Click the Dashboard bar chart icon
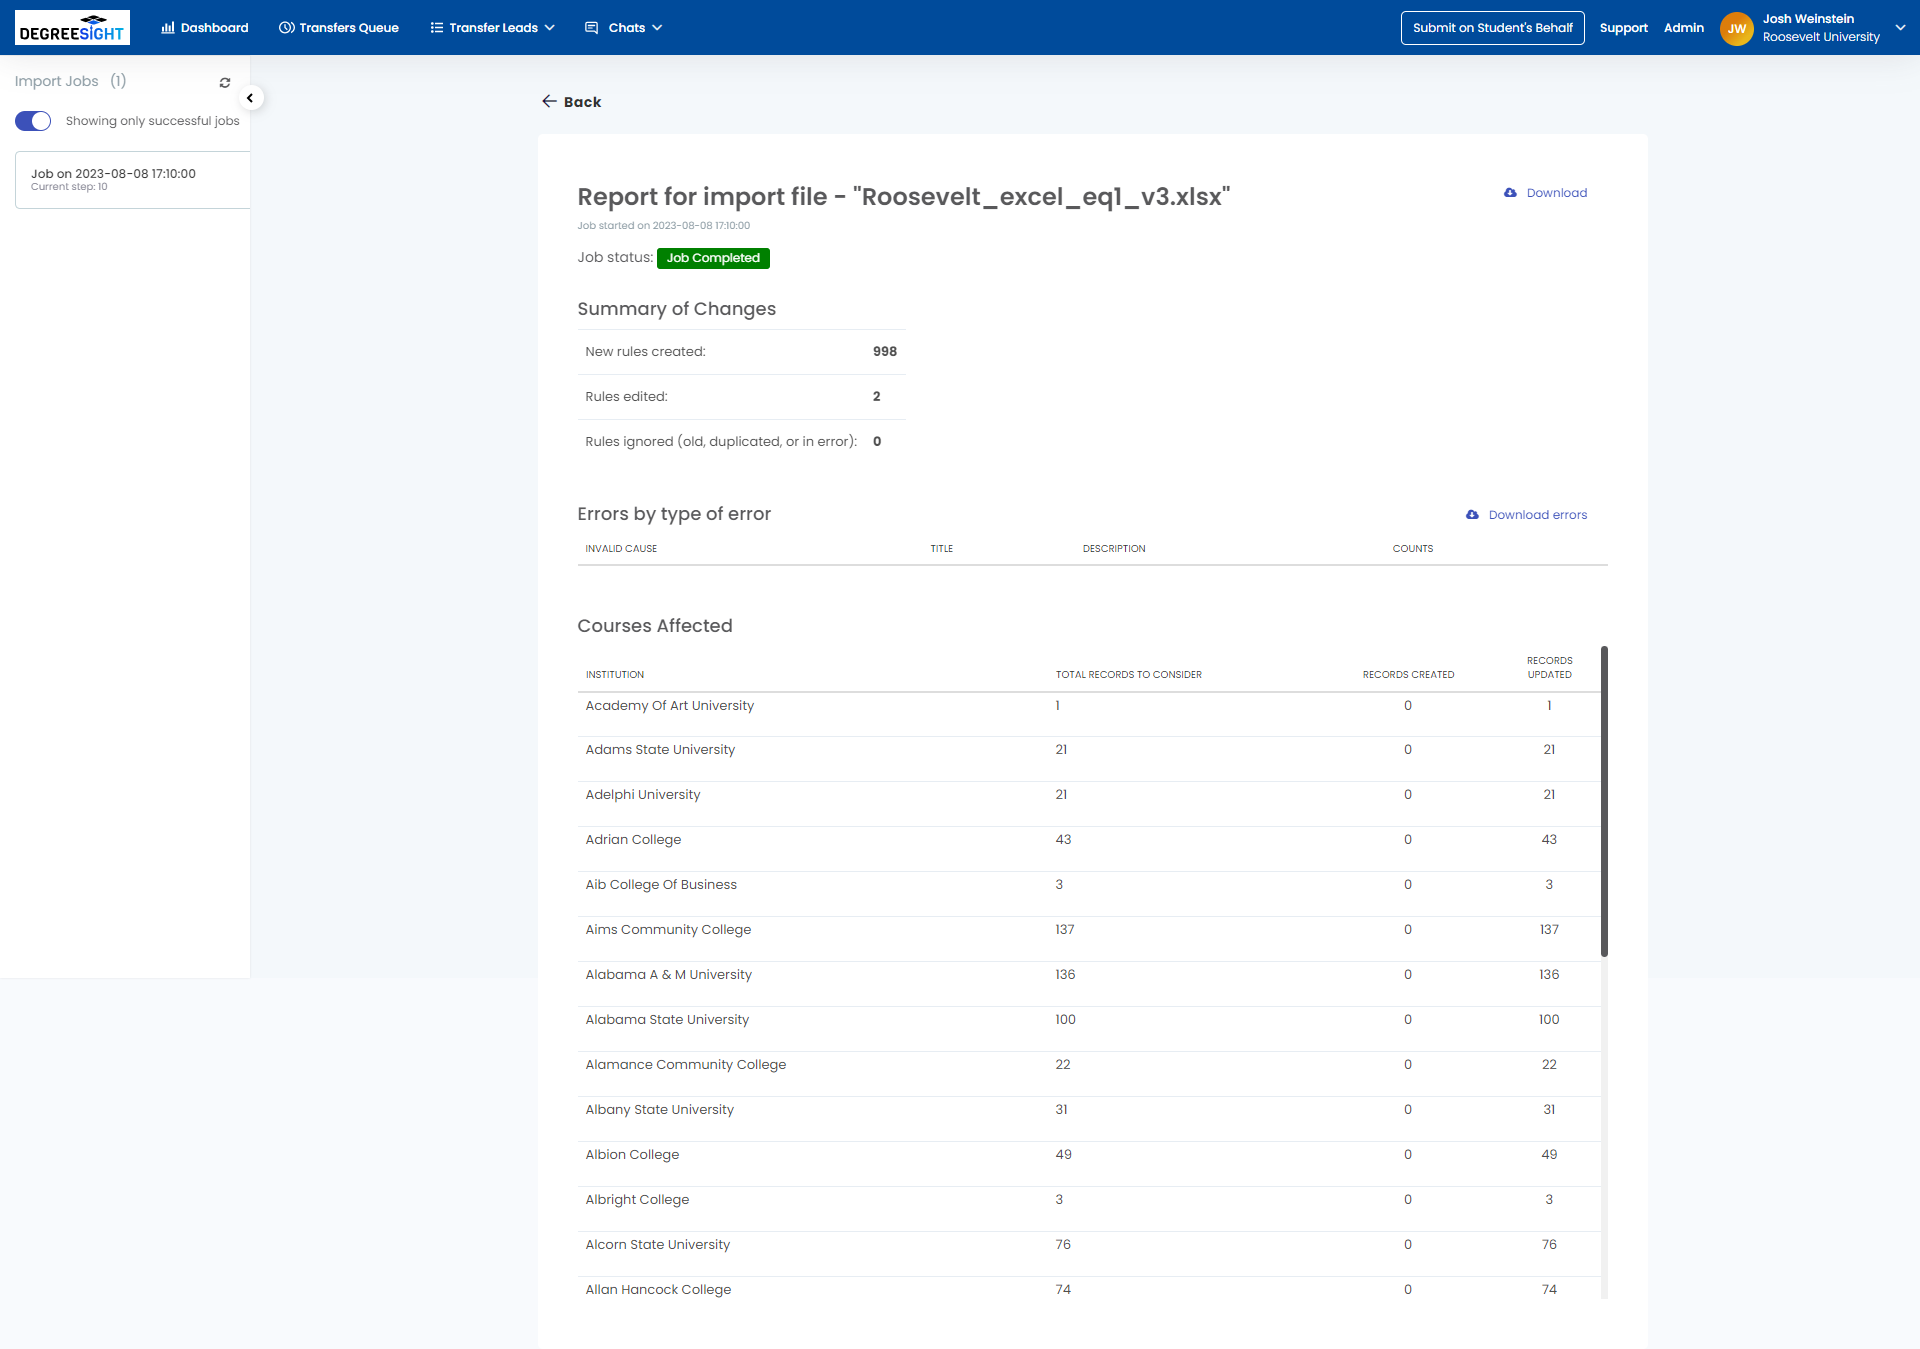 [168, 28]
